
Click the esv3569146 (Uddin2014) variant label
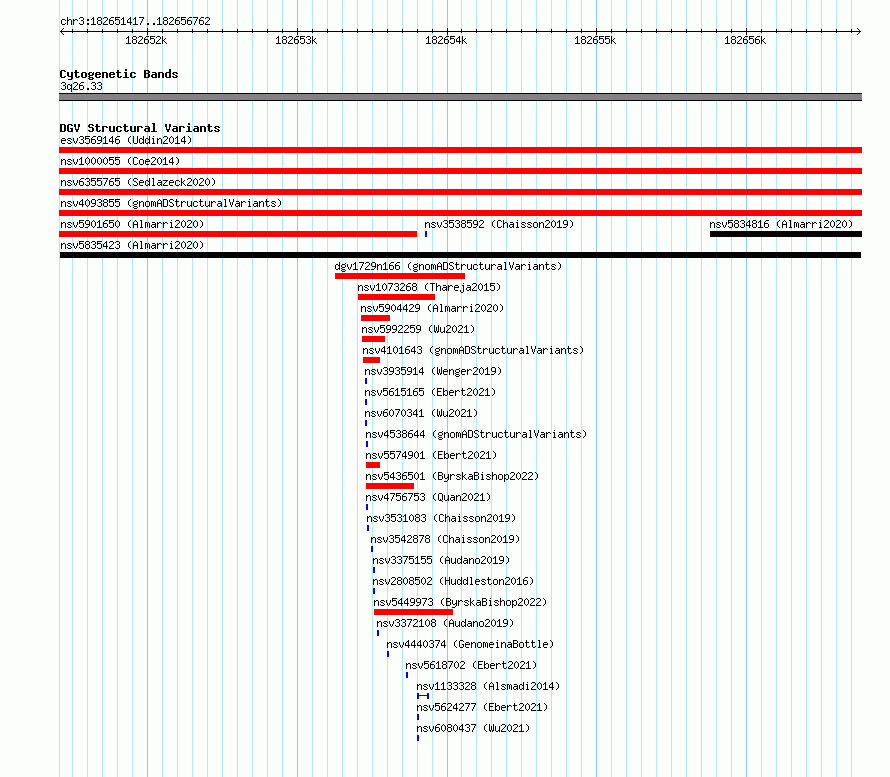(126, 140)
